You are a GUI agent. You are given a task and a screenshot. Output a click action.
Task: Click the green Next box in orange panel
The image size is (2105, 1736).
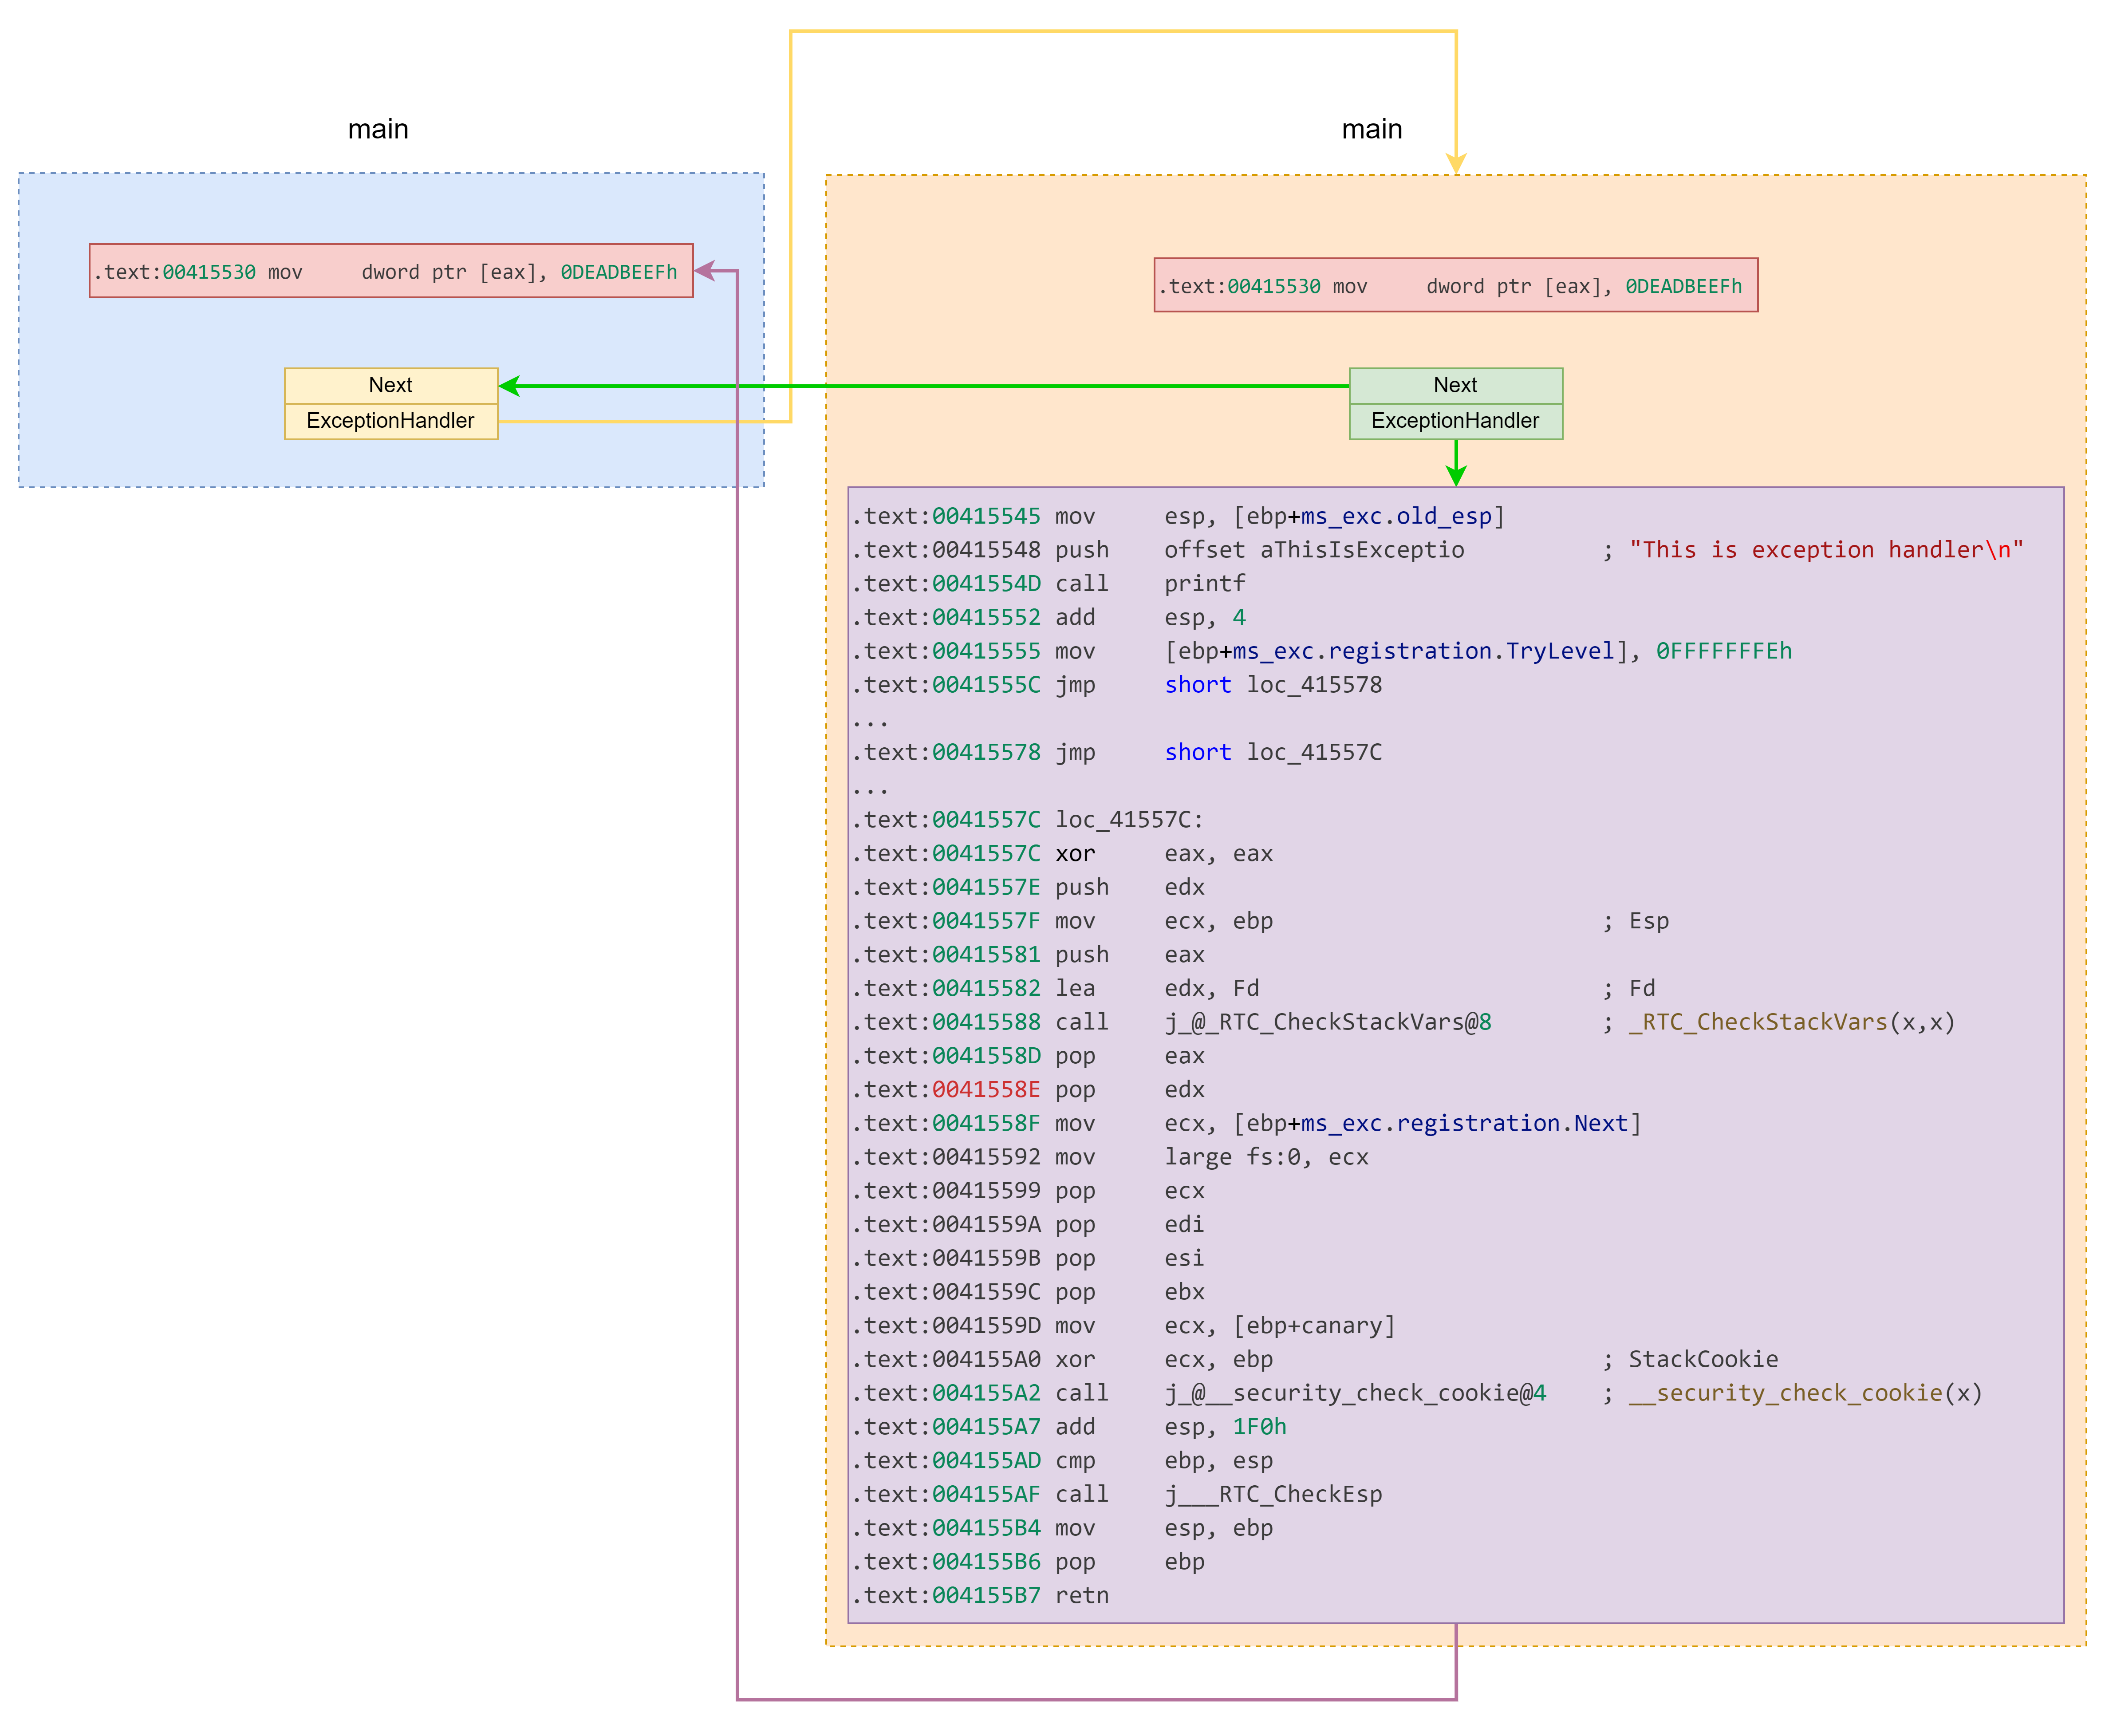point(1455,386)
